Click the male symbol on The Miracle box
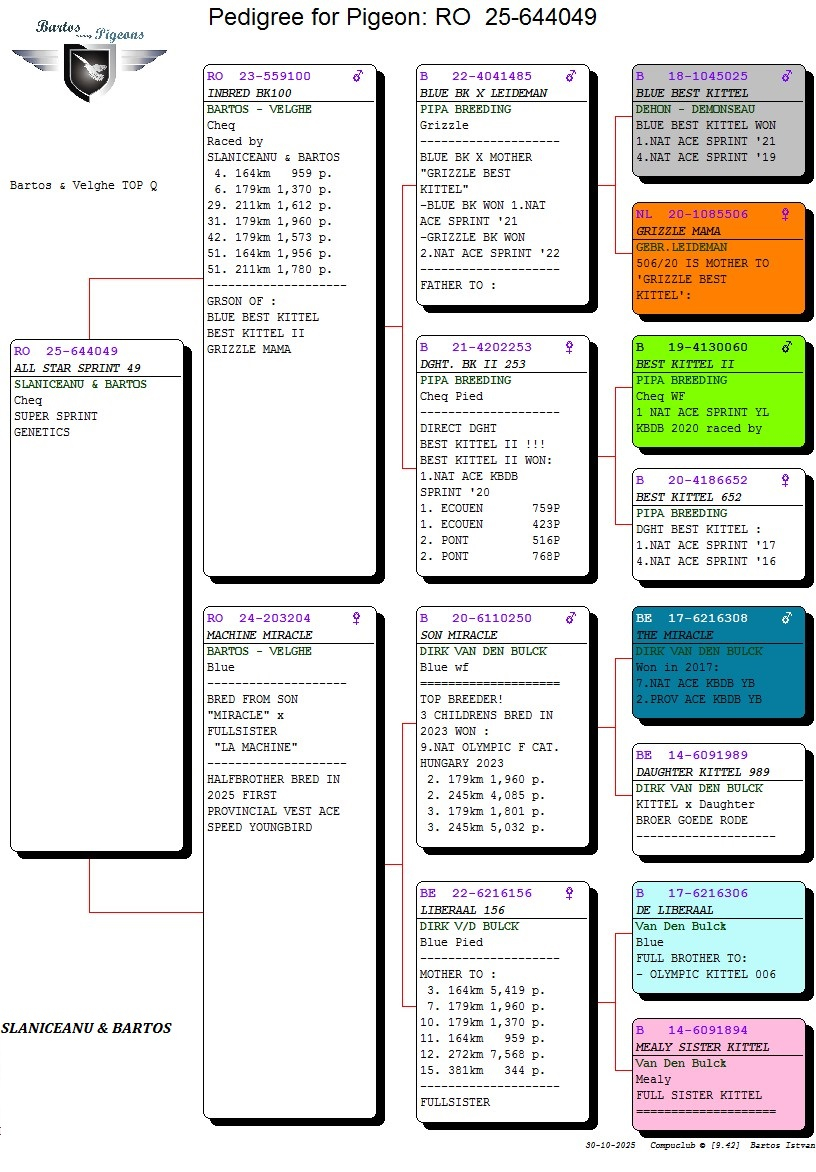The image size is (816, 1172). coord(787,618)
